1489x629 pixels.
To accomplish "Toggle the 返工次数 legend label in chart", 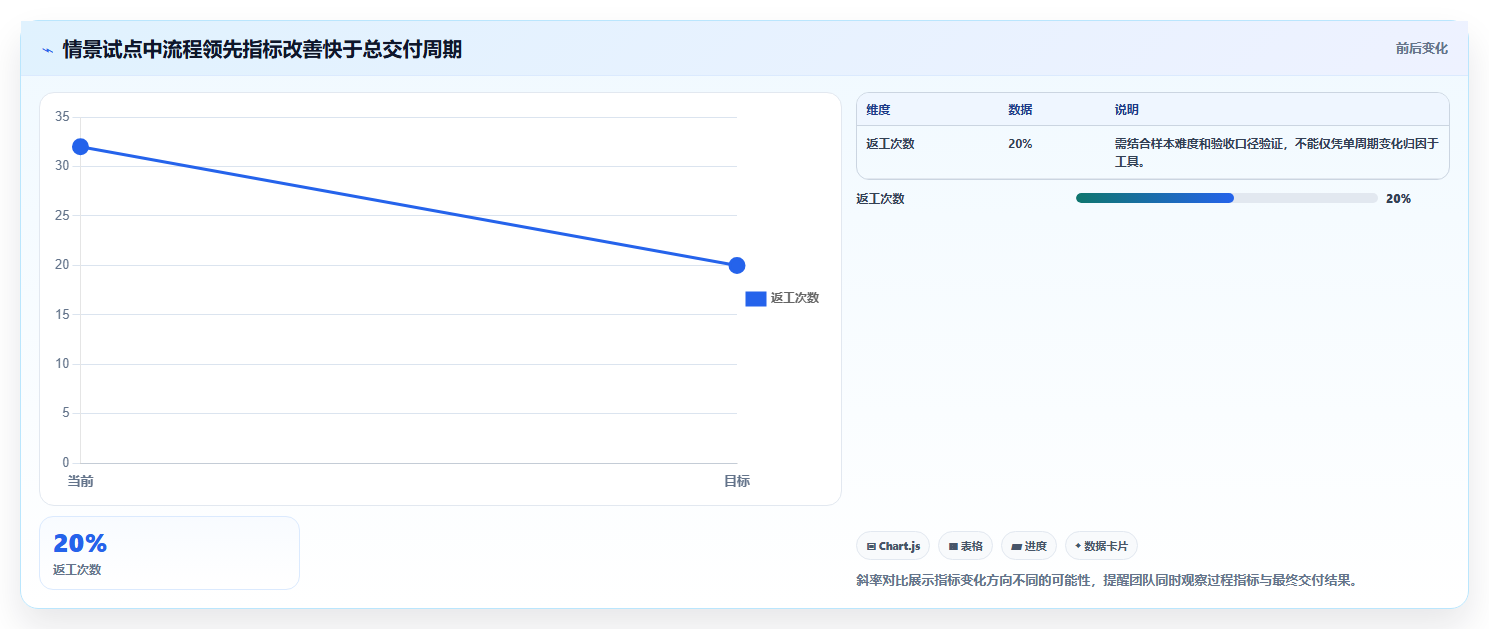I will [x=795, y=298].
